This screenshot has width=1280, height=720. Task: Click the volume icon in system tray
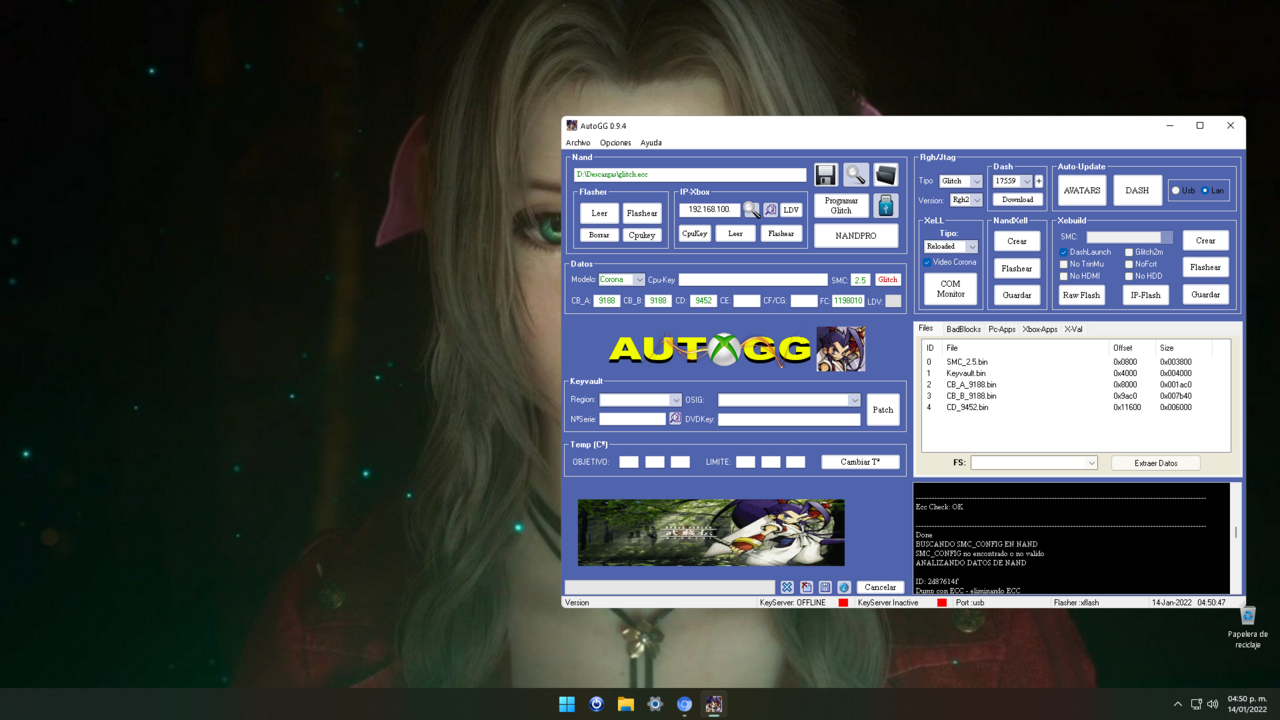pos(1212,704)
